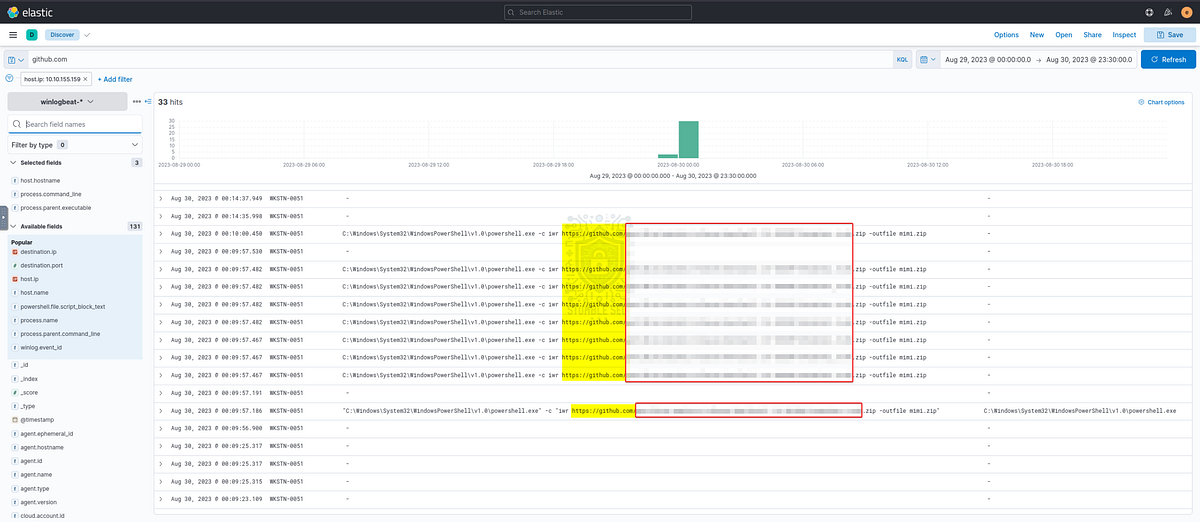Image resolution: width=1200 pixels, height=531 pixels.
Task: Click the Refresh button
Action: [1168, 60]
